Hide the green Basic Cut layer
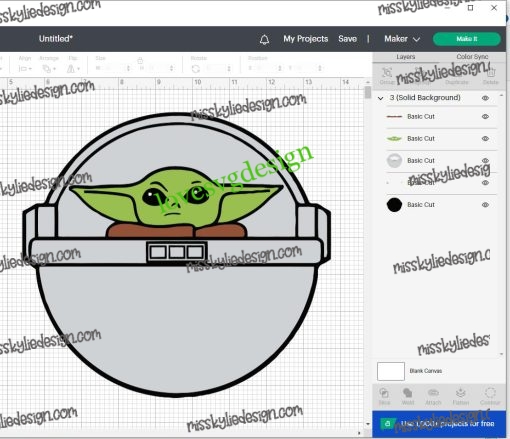This screenshot has width=510, height=439. [485, 139]
